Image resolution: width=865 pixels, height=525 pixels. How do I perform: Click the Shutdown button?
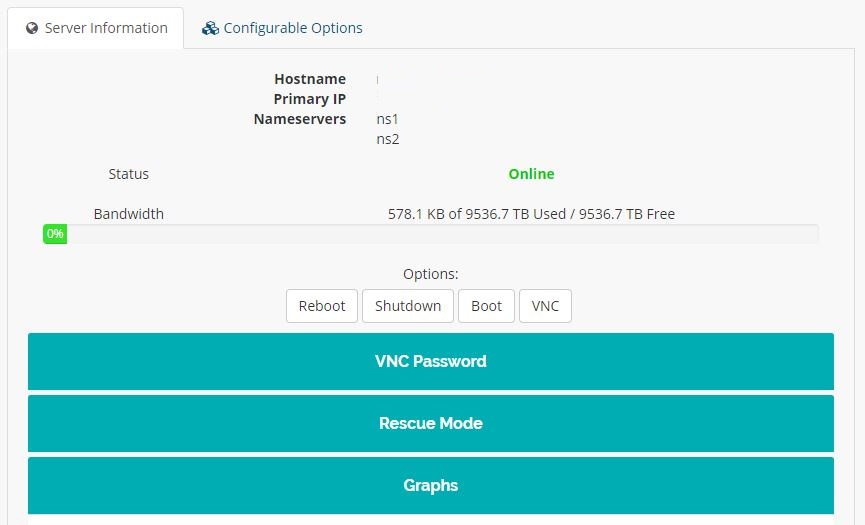click(x=408, y=306)
